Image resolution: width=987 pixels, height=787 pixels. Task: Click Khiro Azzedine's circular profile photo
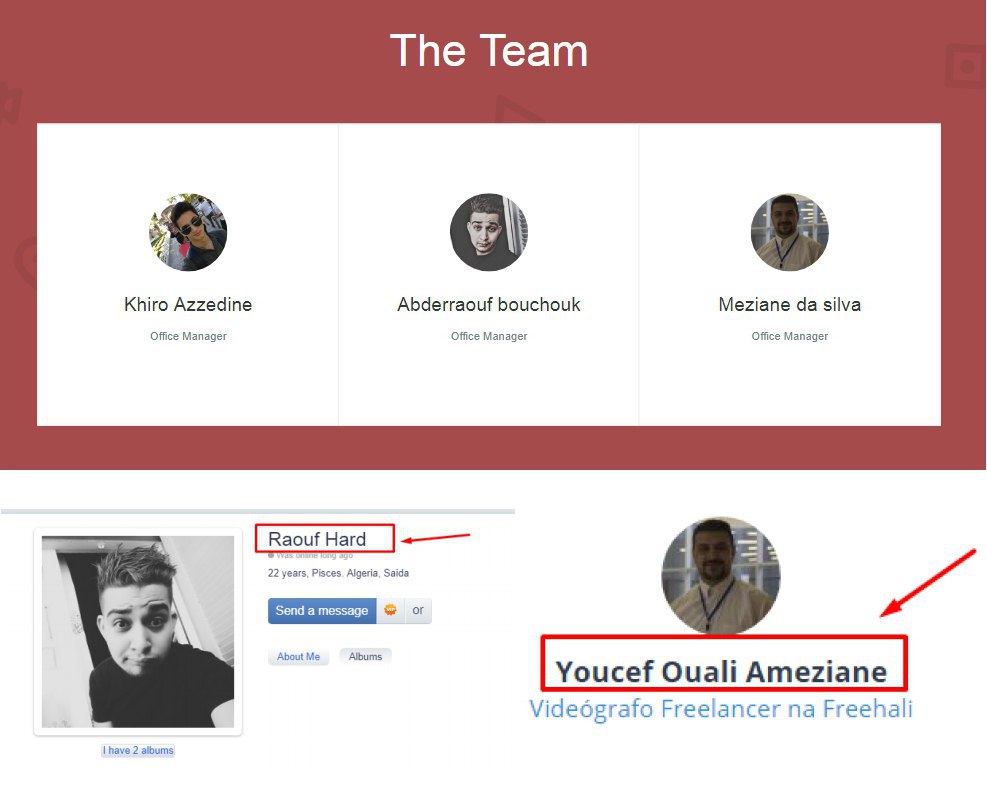[x=188, y=232]
